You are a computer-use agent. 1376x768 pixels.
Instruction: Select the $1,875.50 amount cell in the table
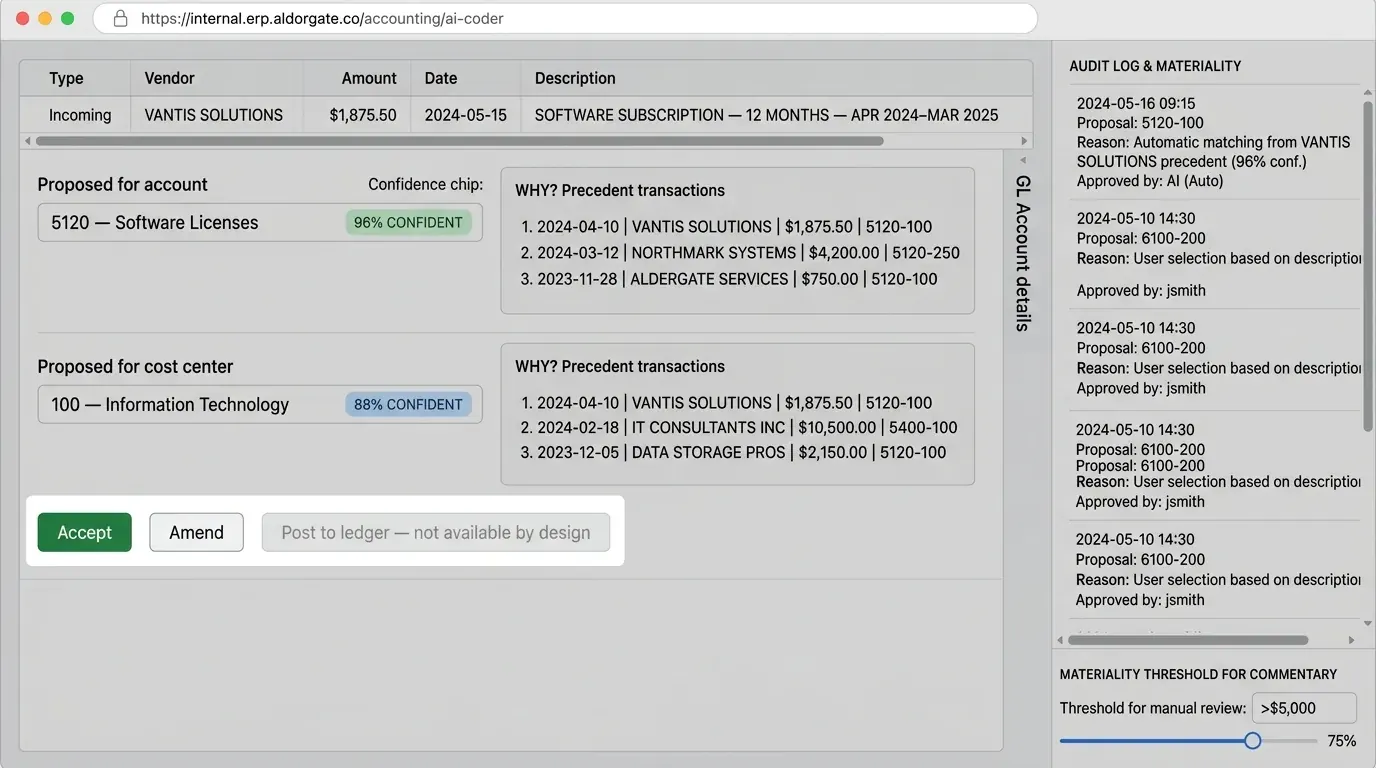(357, 115)
